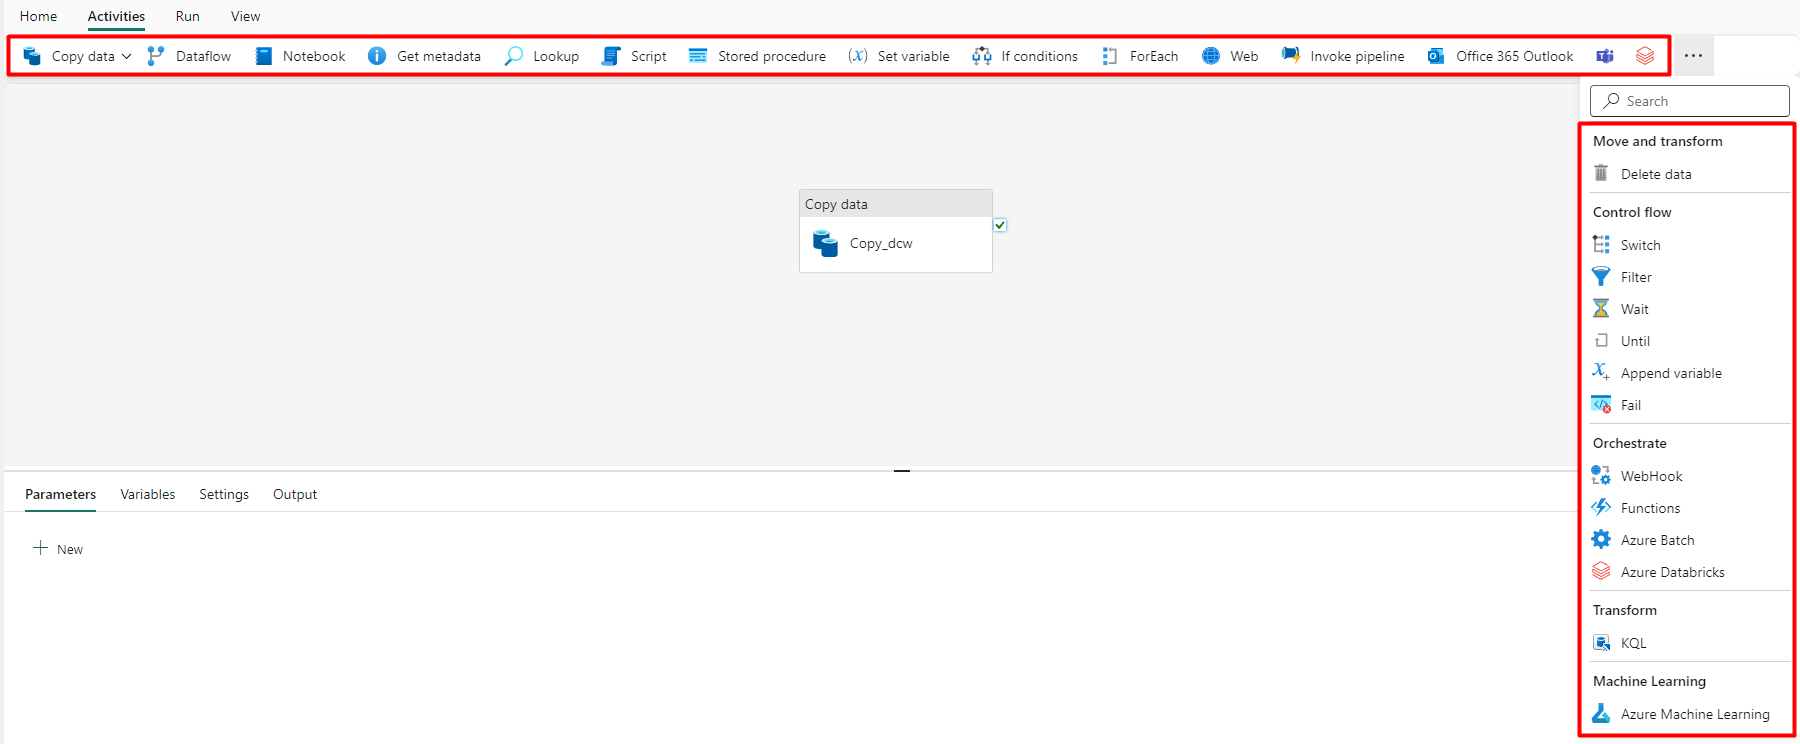Add an Office 365 Outlook activity
Screen dimensions: 1800x744
[1500, 56]
